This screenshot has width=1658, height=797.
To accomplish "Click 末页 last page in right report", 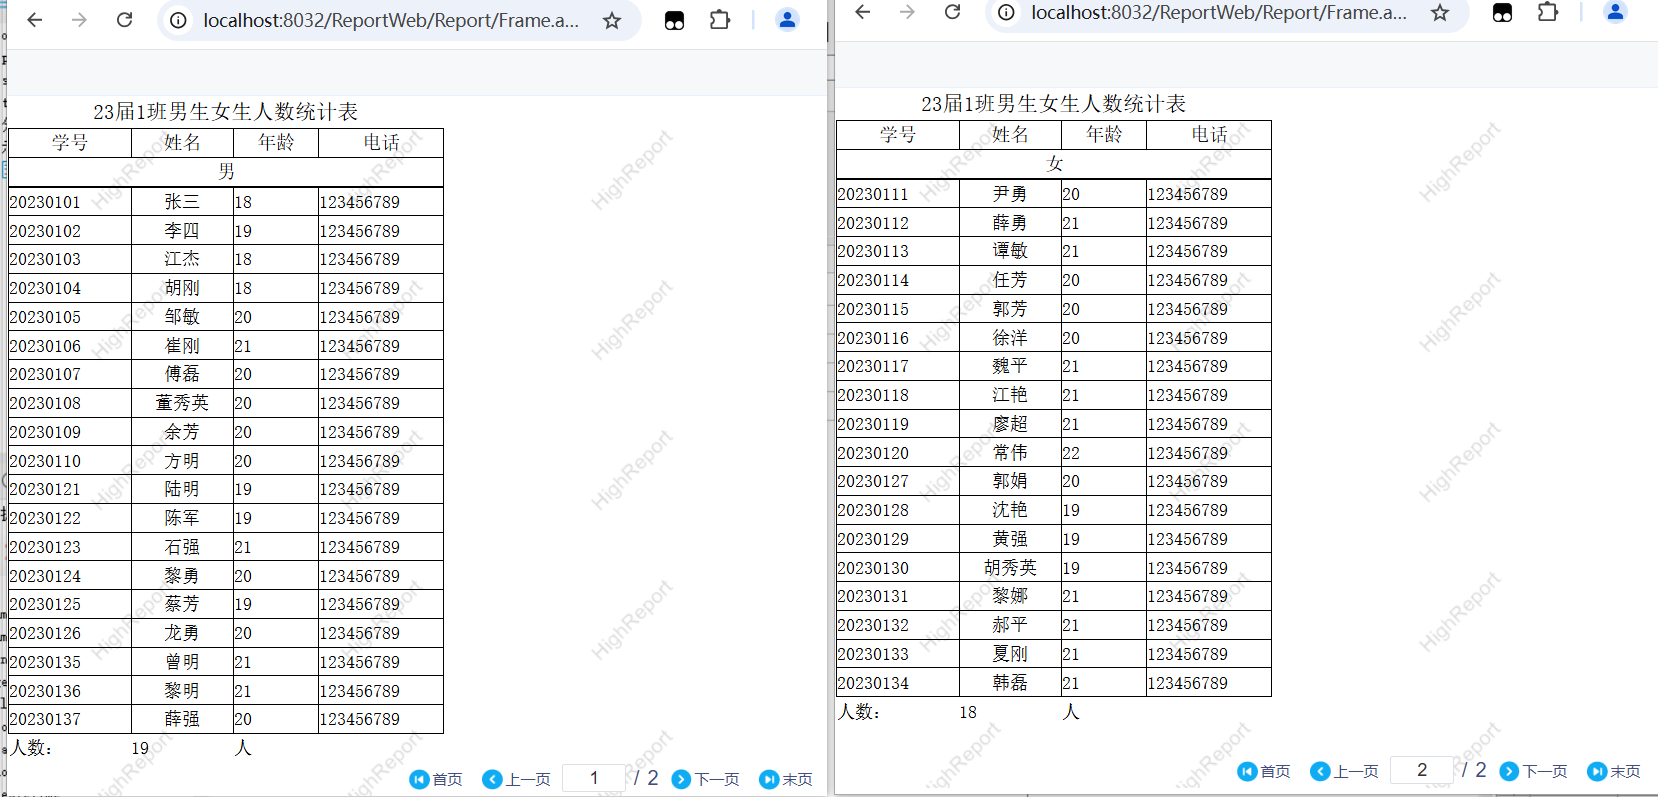I will [x=1614, y=771].
